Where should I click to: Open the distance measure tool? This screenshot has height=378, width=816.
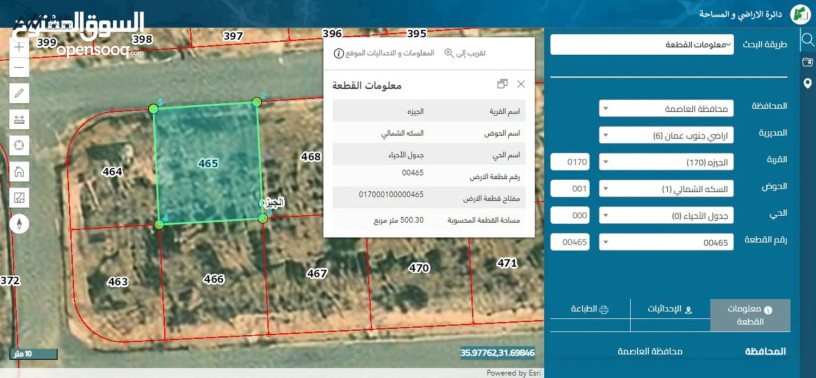19,119
